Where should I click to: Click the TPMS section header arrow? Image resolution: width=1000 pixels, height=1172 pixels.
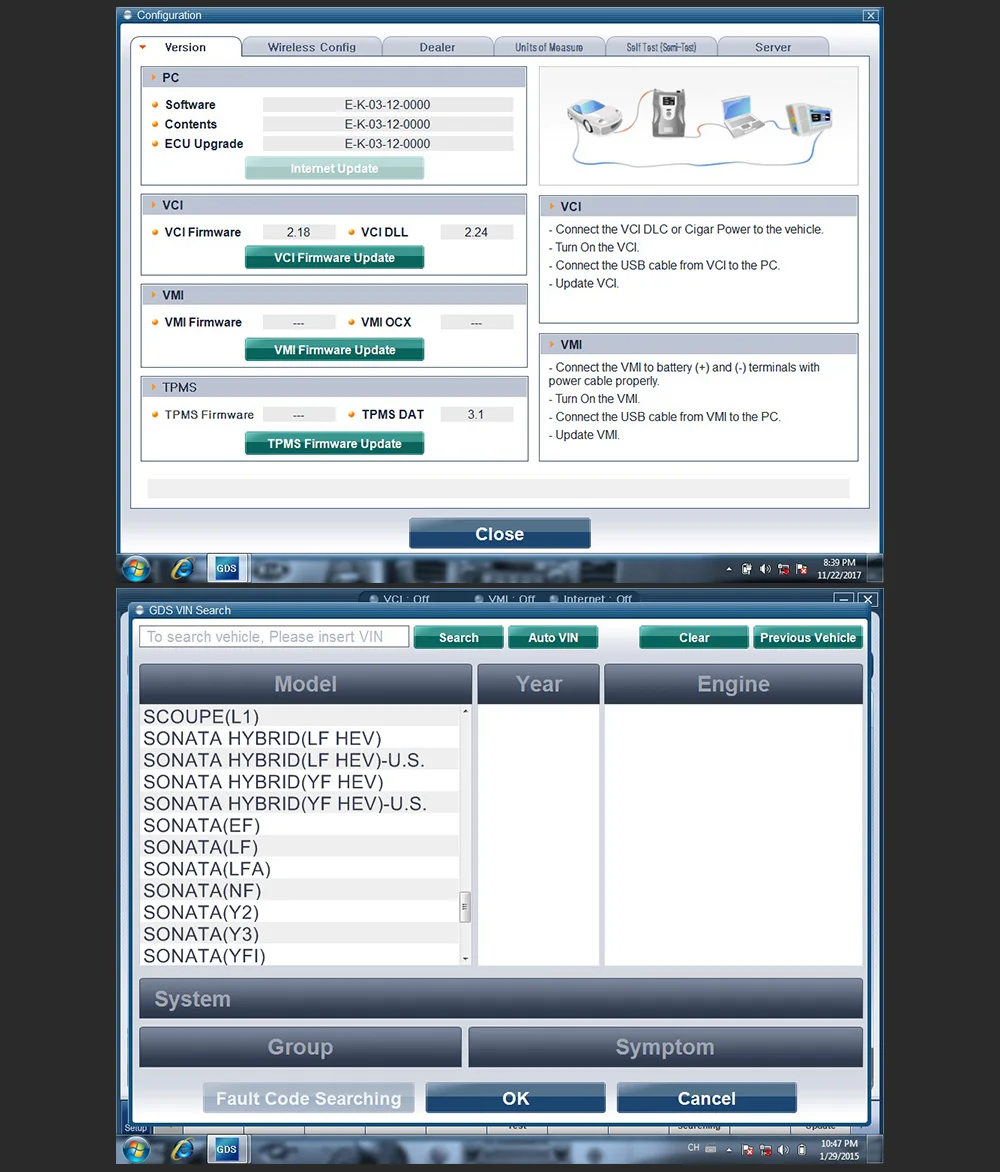click(153, 387)
